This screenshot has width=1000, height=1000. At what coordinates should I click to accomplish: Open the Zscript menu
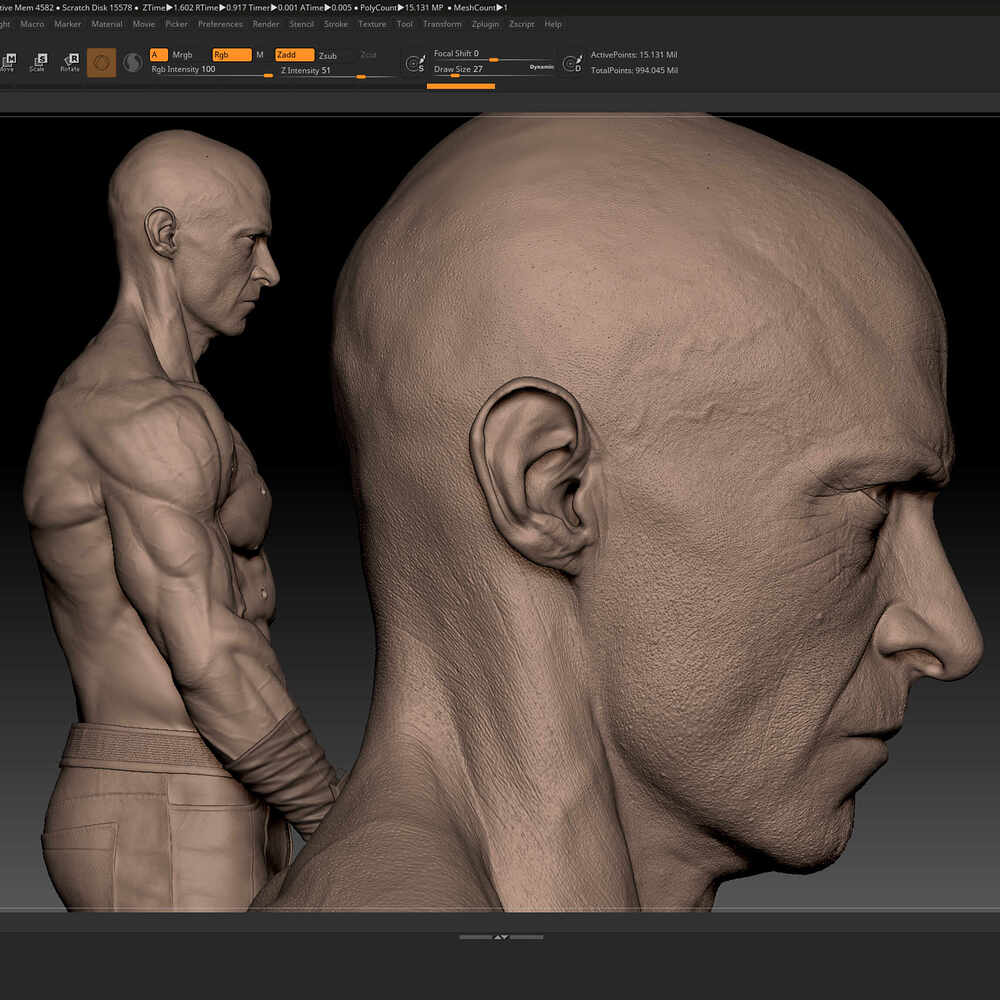click(x=522, y=24)
